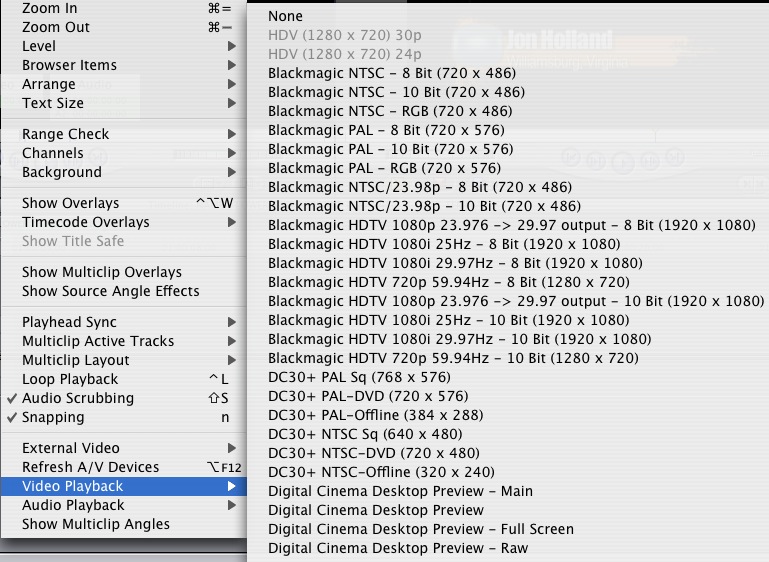Expand the Browser Items submenu

[x=123, y=65]
